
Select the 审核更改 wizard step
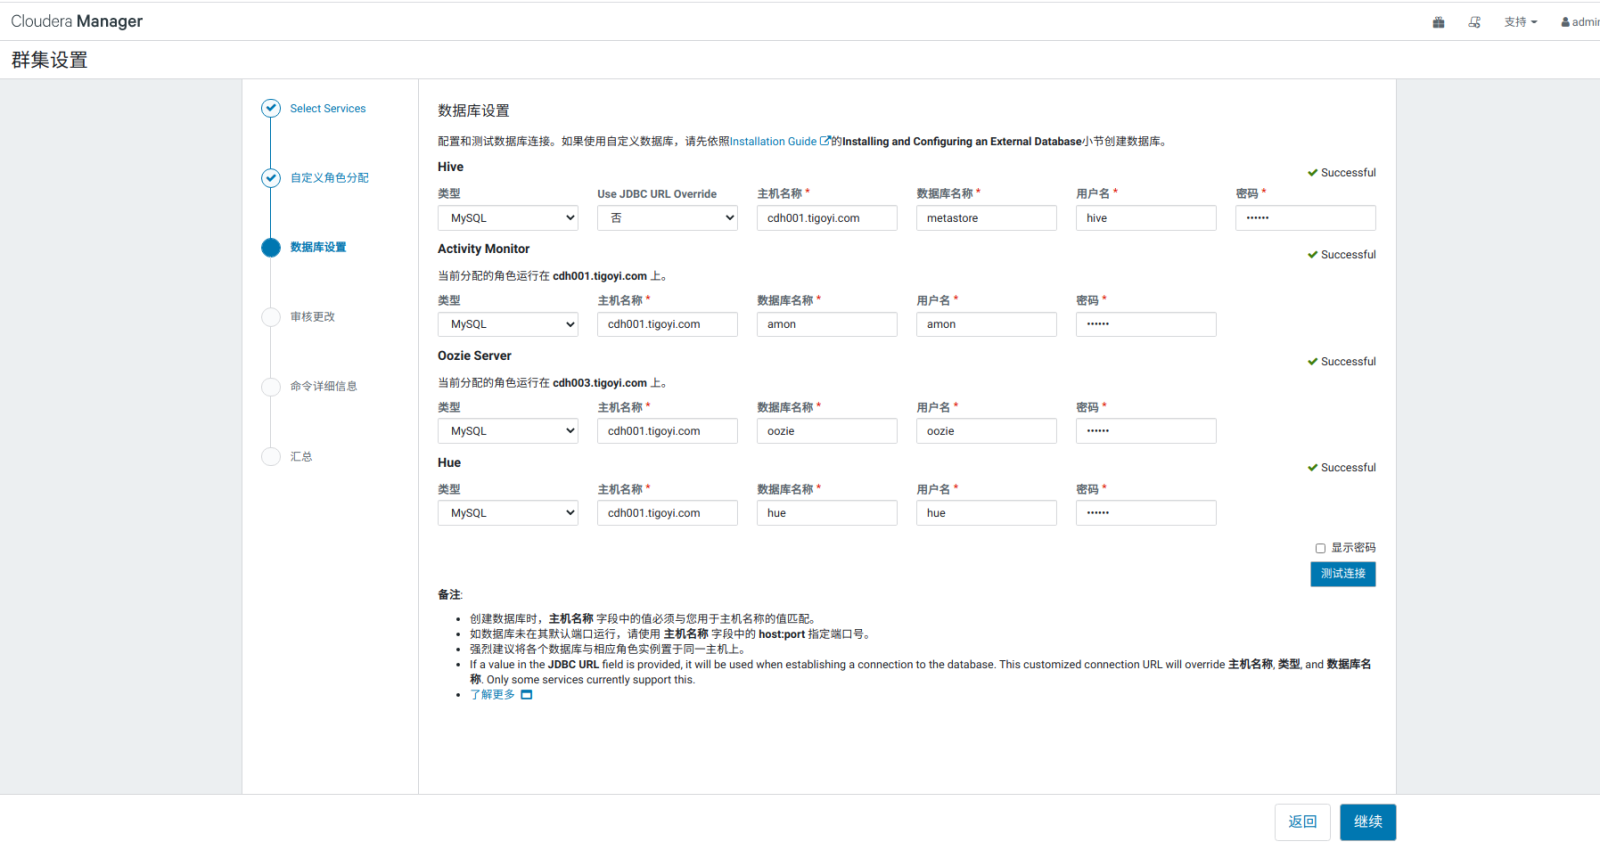pos(312,317)
